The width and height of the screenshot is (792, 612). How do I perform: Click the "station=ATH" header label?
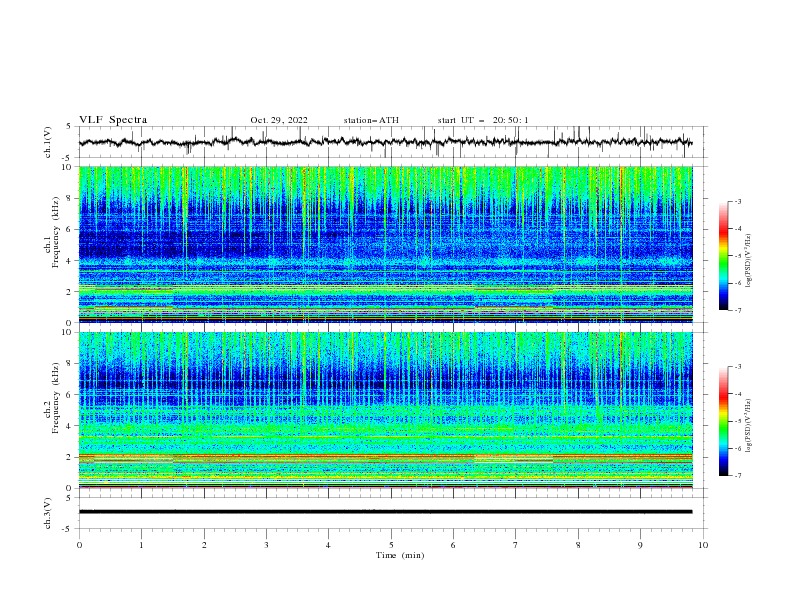pos(371,120)
